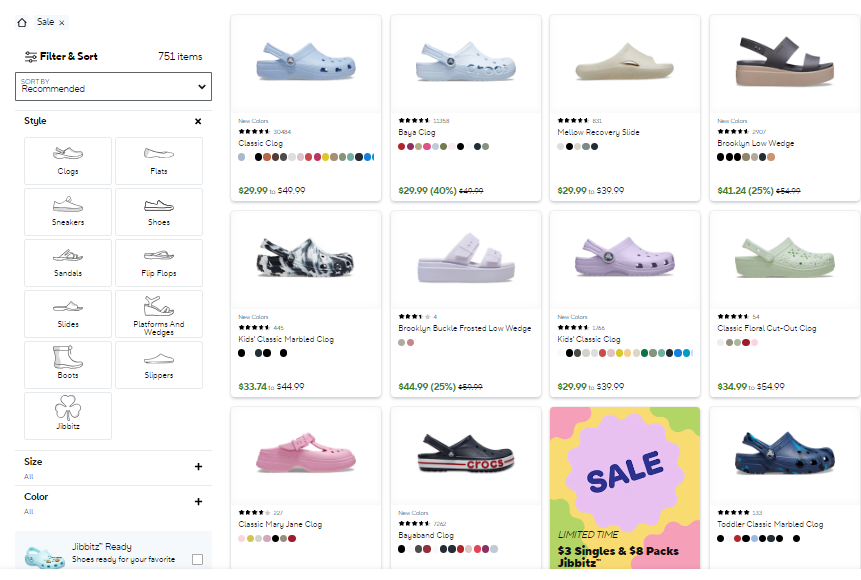Select the Flats style filter
Image resolution: width=861 pixels, height=580 pixels.
tap(159, 161)
